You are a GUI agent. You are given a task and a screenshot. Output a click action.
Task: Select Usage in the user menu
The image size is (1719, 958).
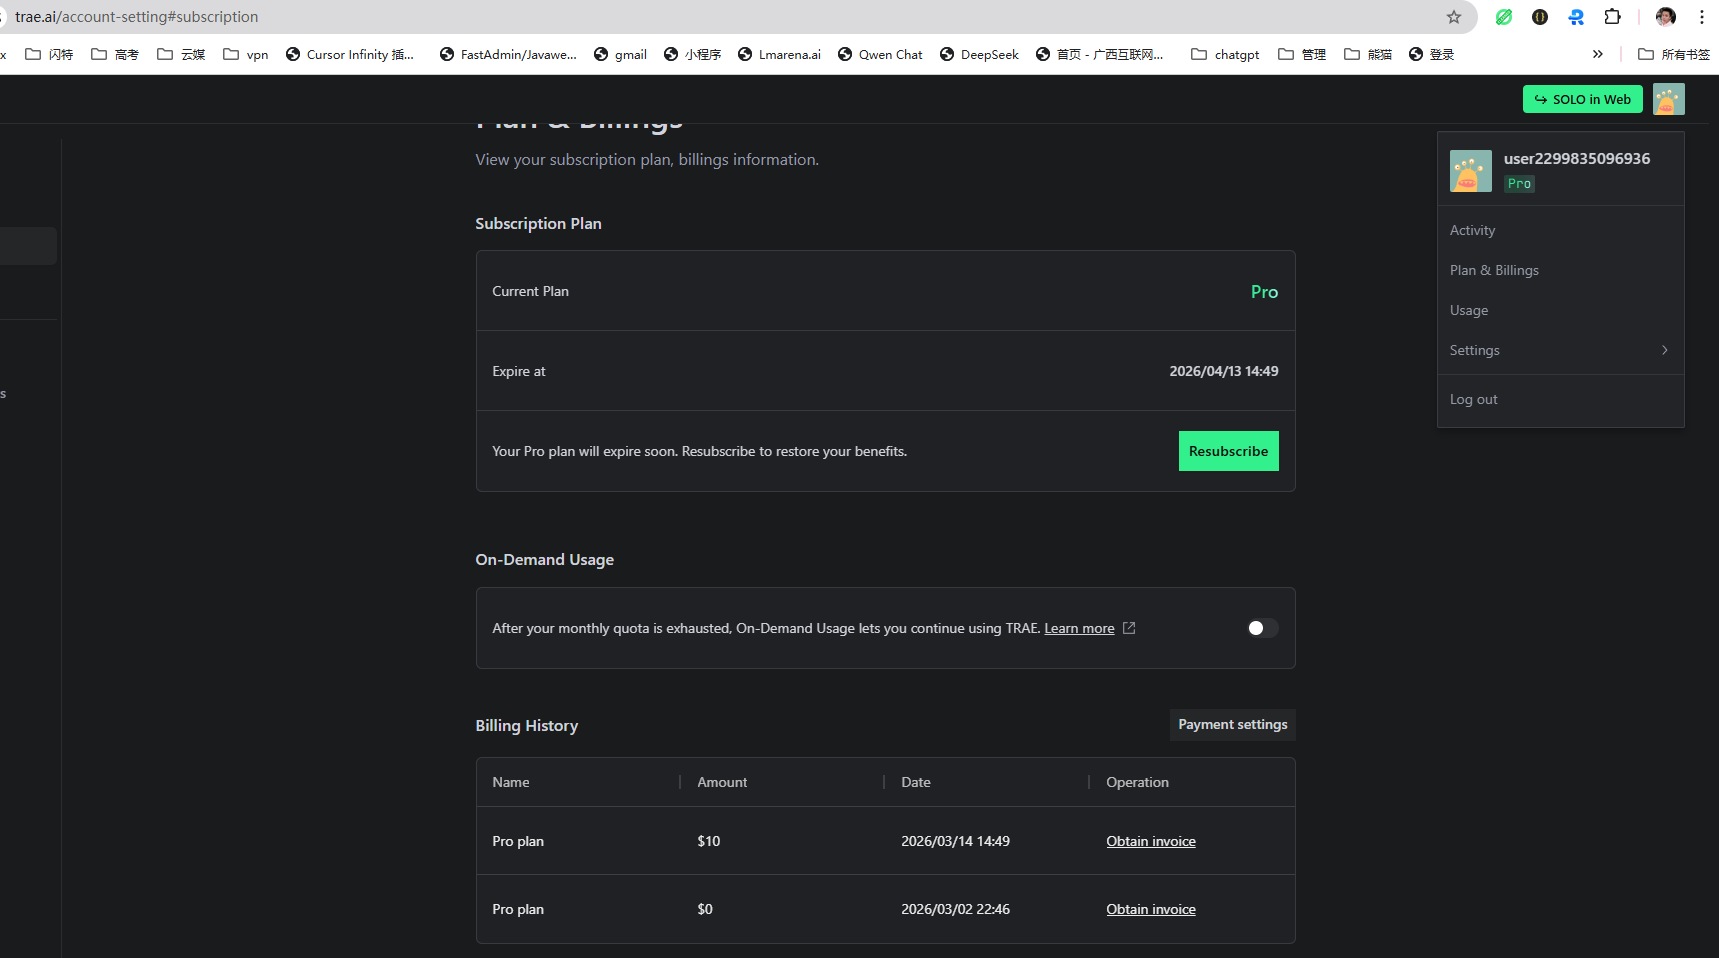click(1468, 310)
